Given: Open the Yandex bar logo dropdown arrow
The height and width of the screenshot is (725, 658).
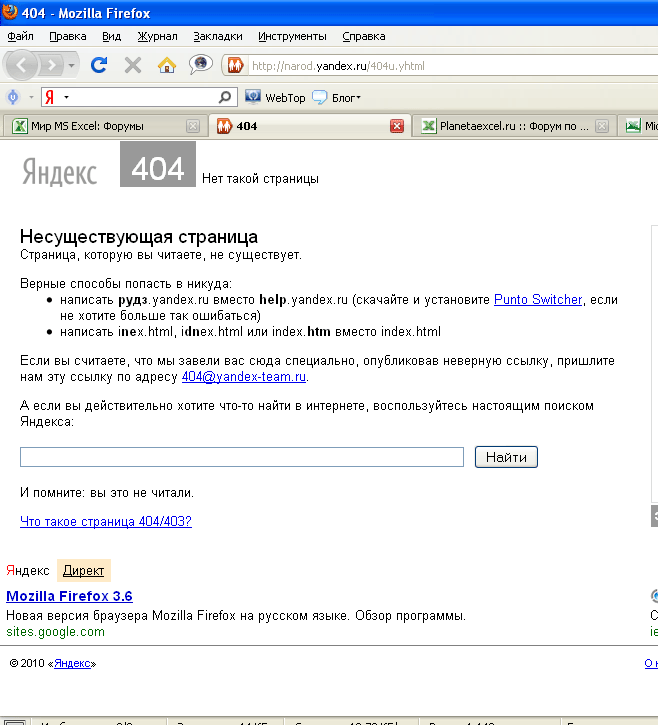Looking at the screenshot, I should [31, 97].
